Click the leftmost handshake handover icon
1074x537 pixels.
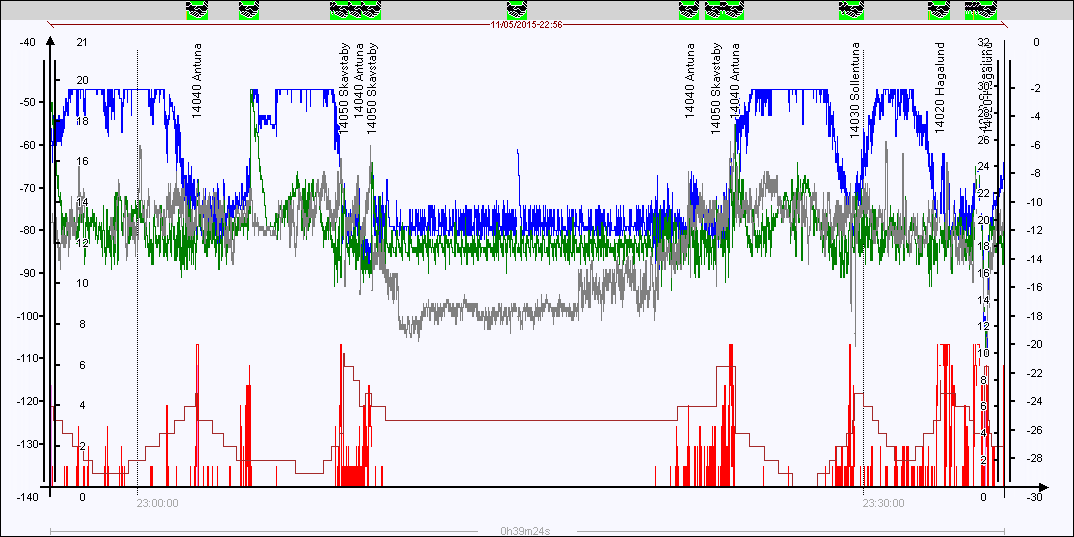tap(197, 10)
